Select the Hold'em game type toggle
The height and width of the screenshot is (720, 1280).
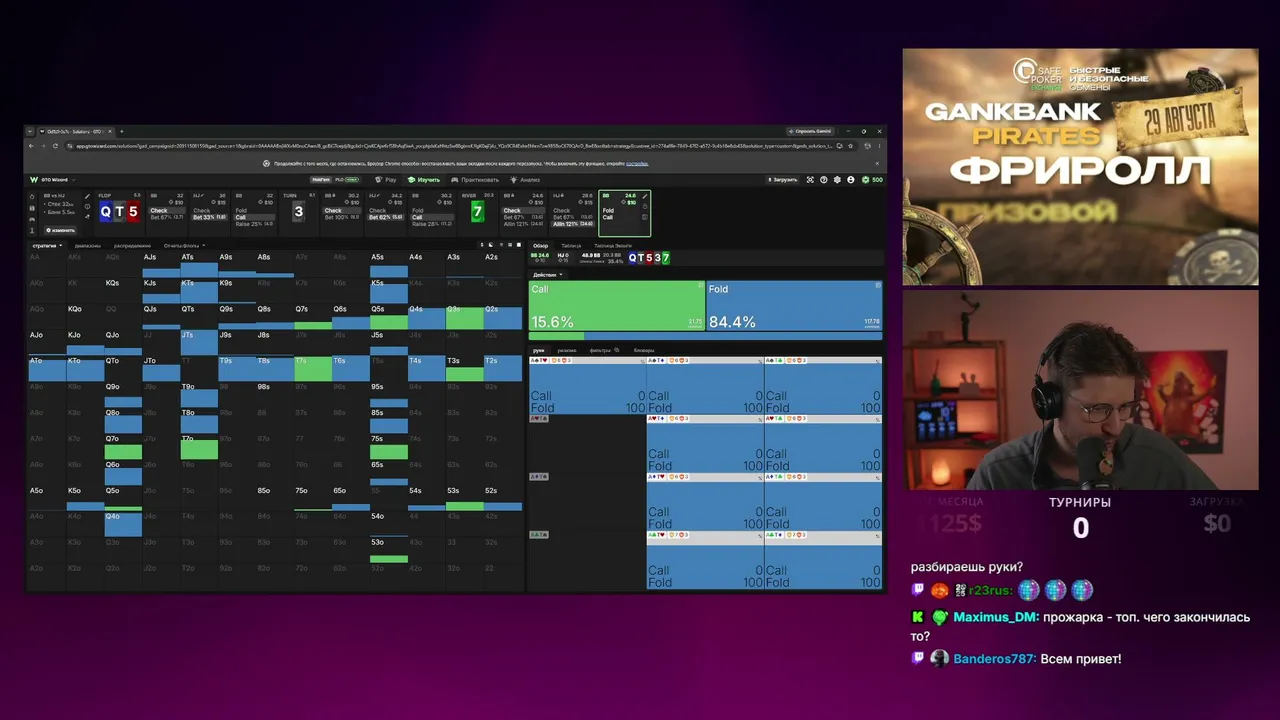321,180
